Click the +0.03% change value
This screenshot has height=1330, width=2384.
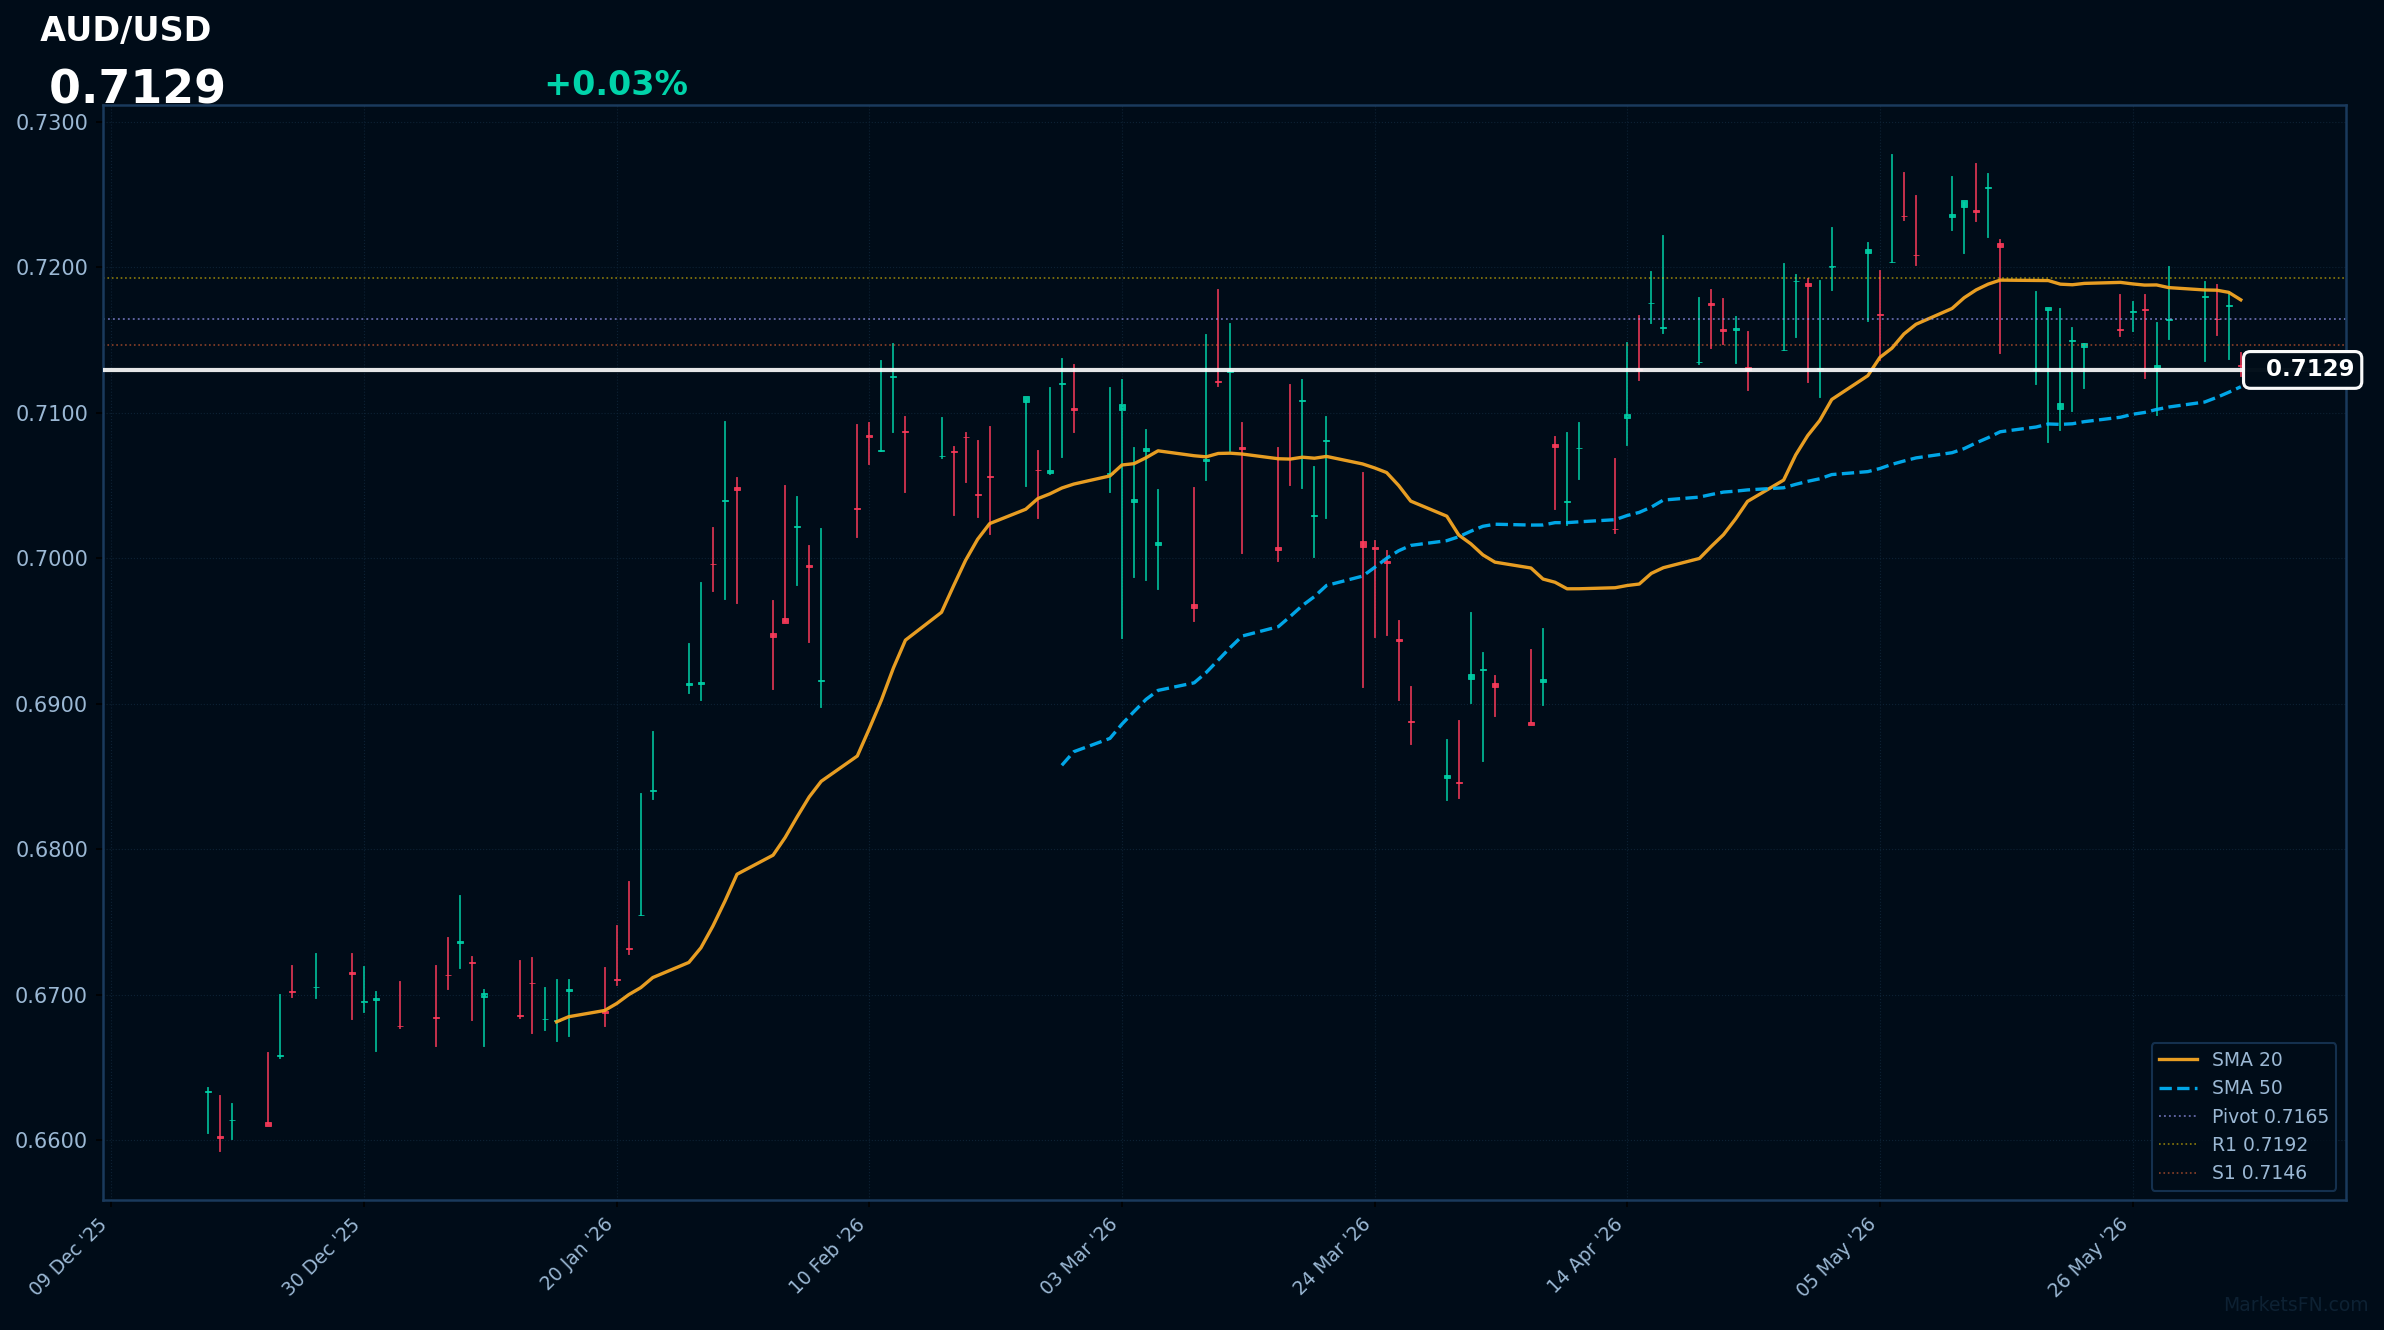click(616, 85)
